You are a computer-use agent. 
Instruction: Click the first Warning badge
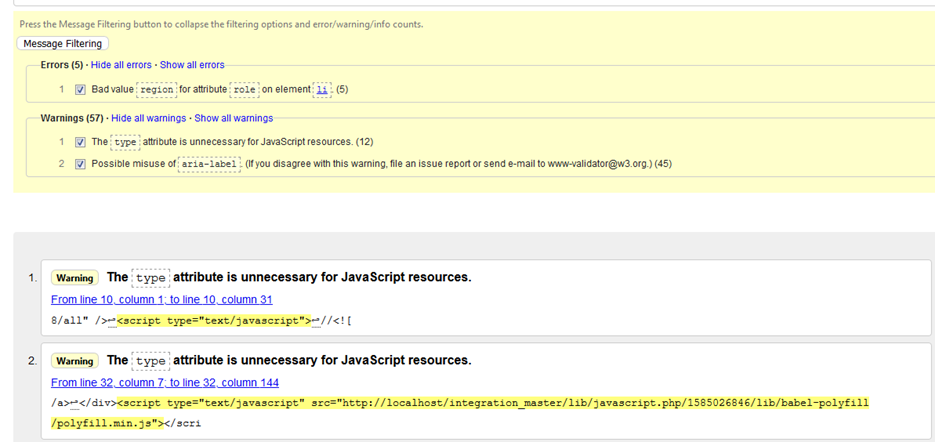pyautogui.click(x=75, y=278)
